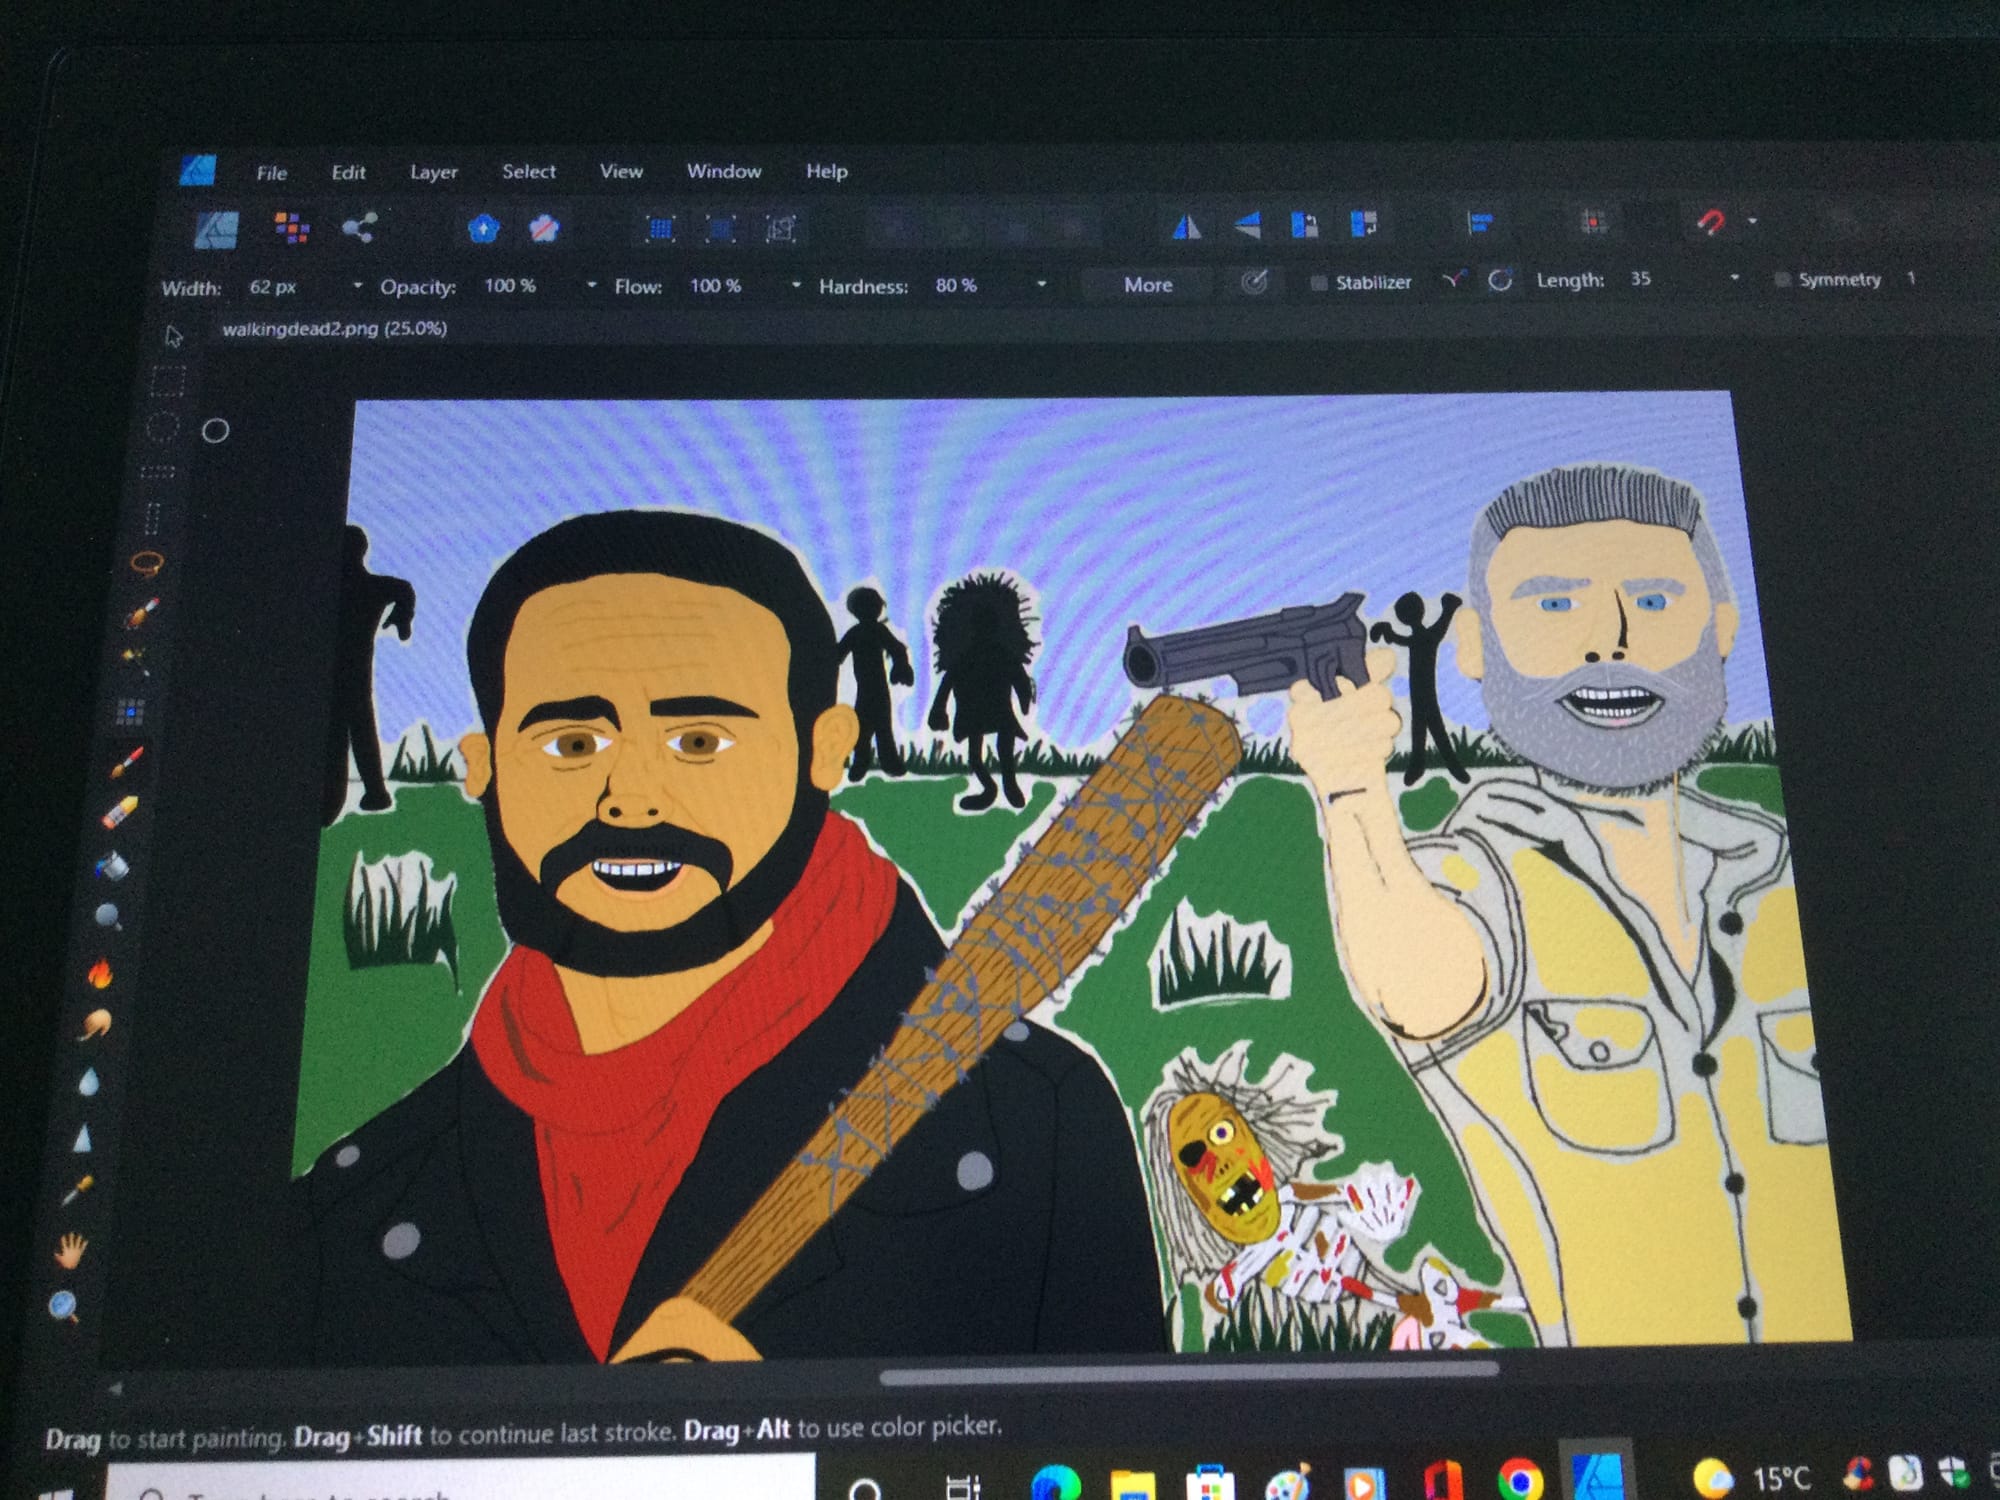Viewport: 2000px width, 1500px height.
Task: Expand the Length value dropdown
Action: [x=1734, y=278]
